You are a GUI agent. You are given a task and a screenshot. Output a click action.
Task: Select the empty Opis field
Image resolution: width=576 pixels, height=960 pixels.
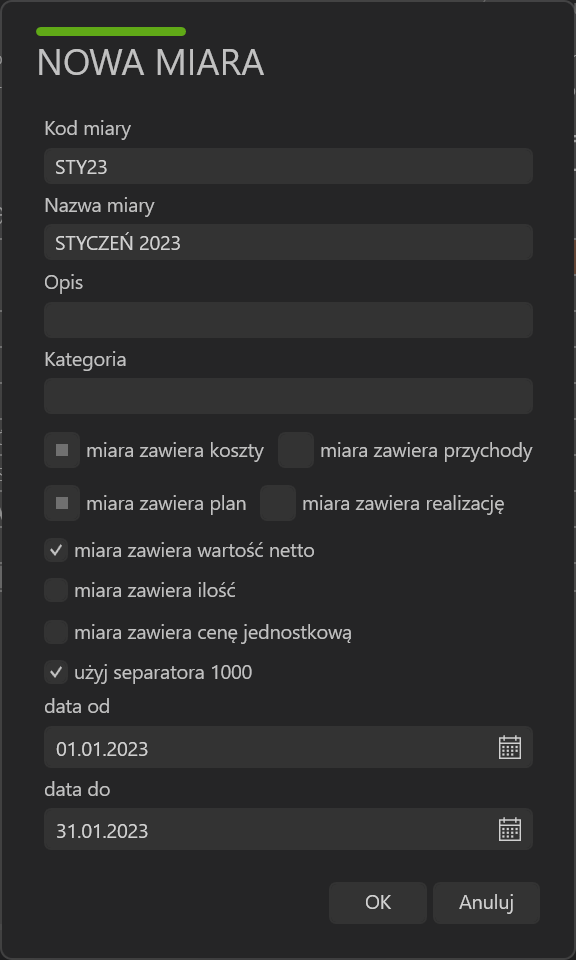288,320
